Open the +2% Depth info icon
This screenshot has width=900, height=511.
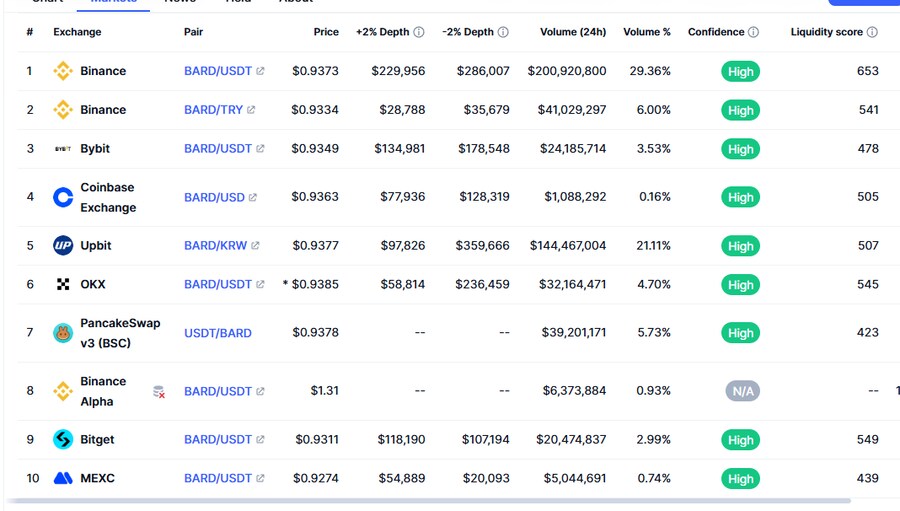419,32
